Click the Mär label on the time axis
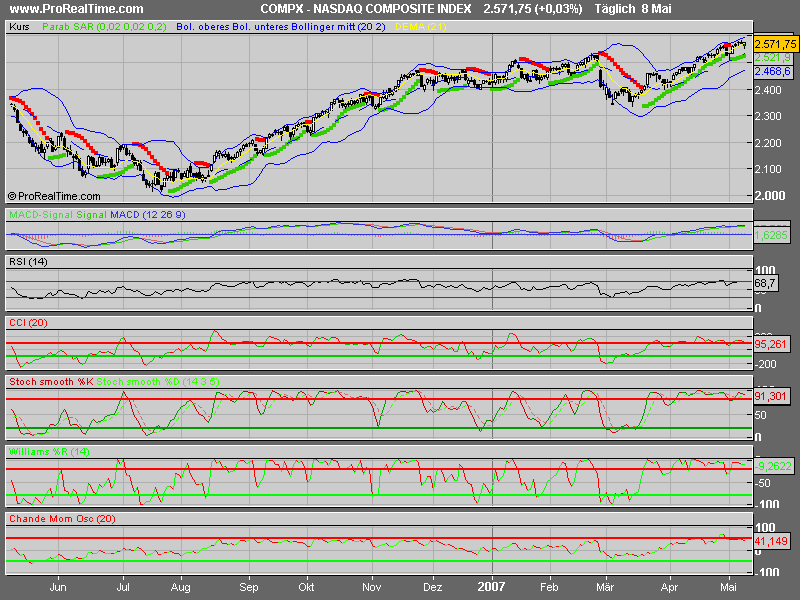Screen dimensions: 800x600 point(605,587)
